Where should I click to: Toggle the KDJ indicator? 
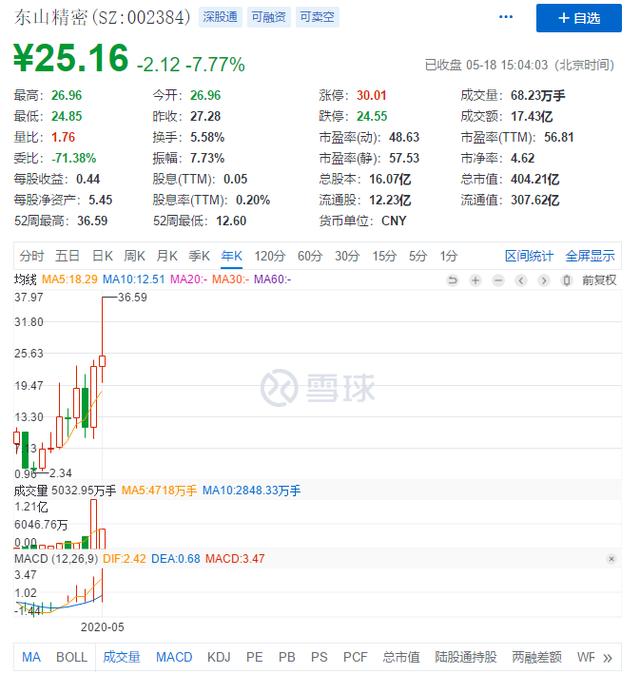point(219,658)
